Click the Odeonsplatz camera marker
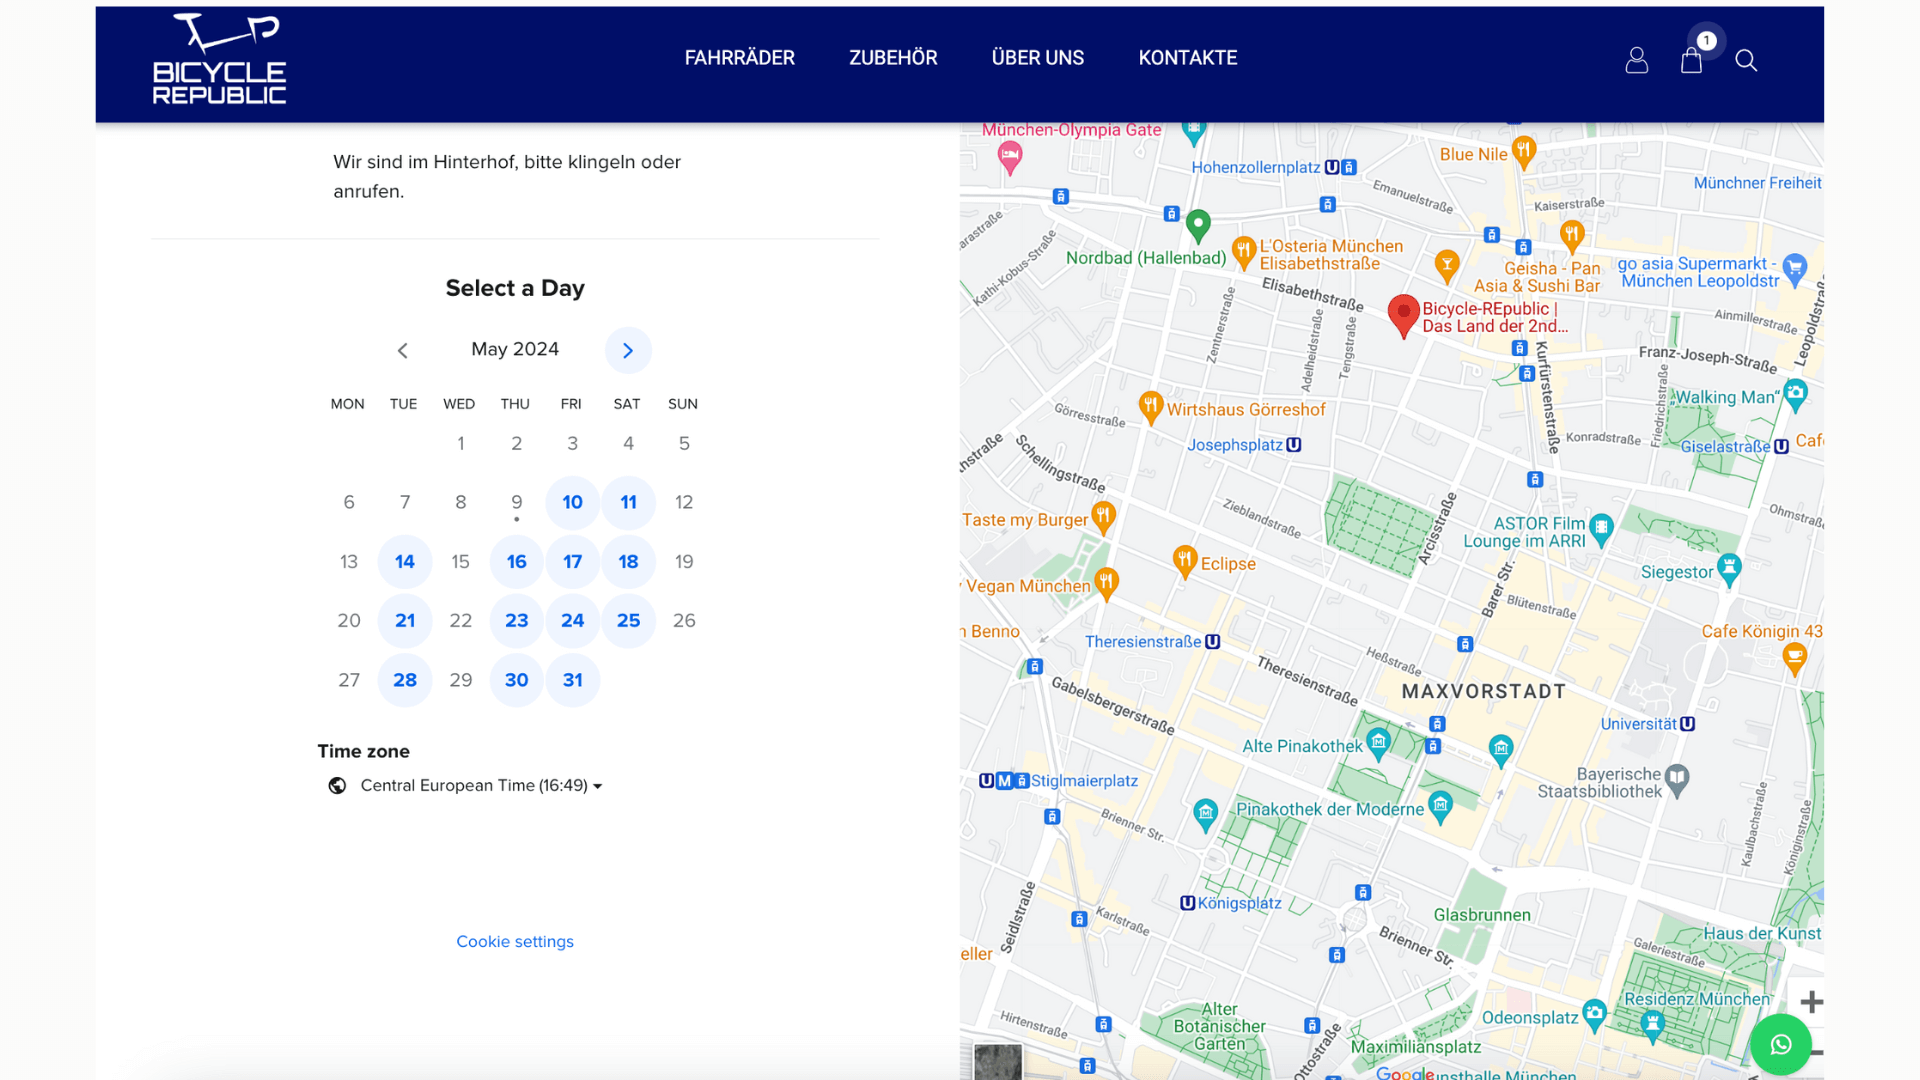The image size is (1920, 1080). 1594,1016
